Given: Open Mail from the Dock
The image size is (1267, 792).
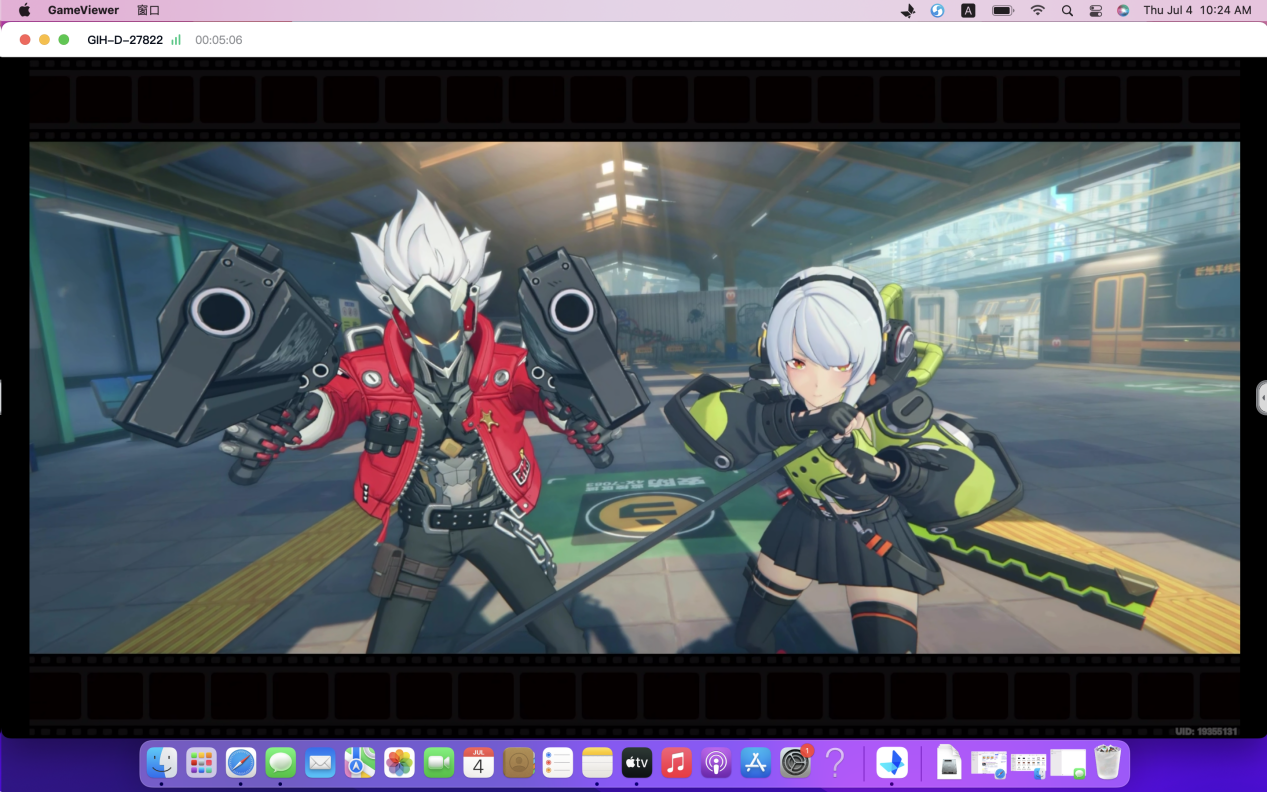Looking at the screenshot, I should coord(320,763).
